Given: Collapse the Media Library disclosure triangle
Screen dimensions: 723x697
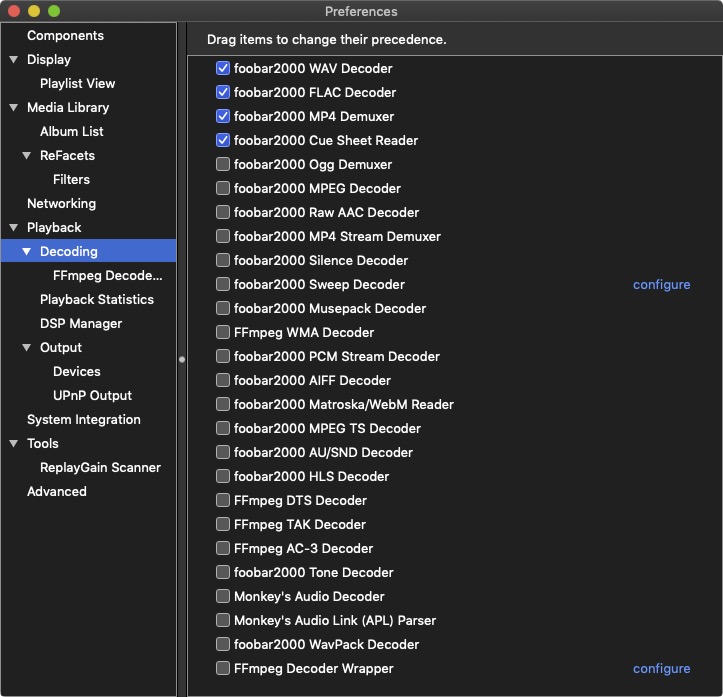Looking at the screenshot, I should [14, 108].
